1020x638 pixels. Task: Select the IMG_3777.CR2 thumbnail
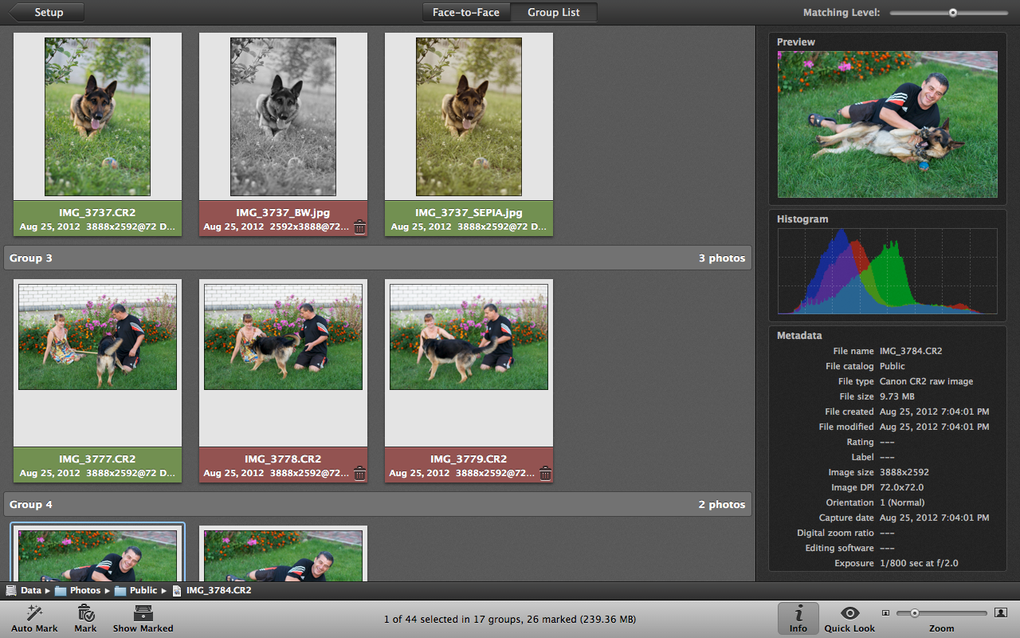click(x=98, y=337)
